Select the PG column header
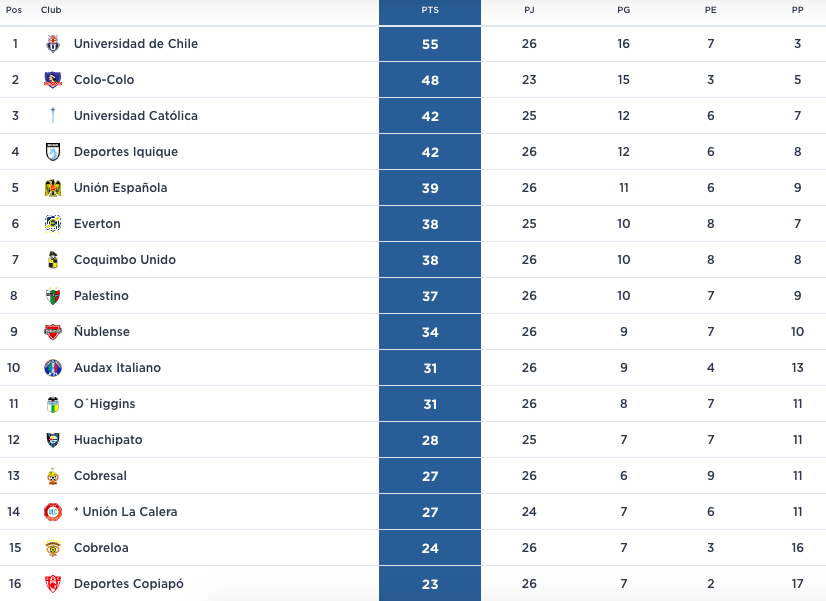 tap(623, 10)
